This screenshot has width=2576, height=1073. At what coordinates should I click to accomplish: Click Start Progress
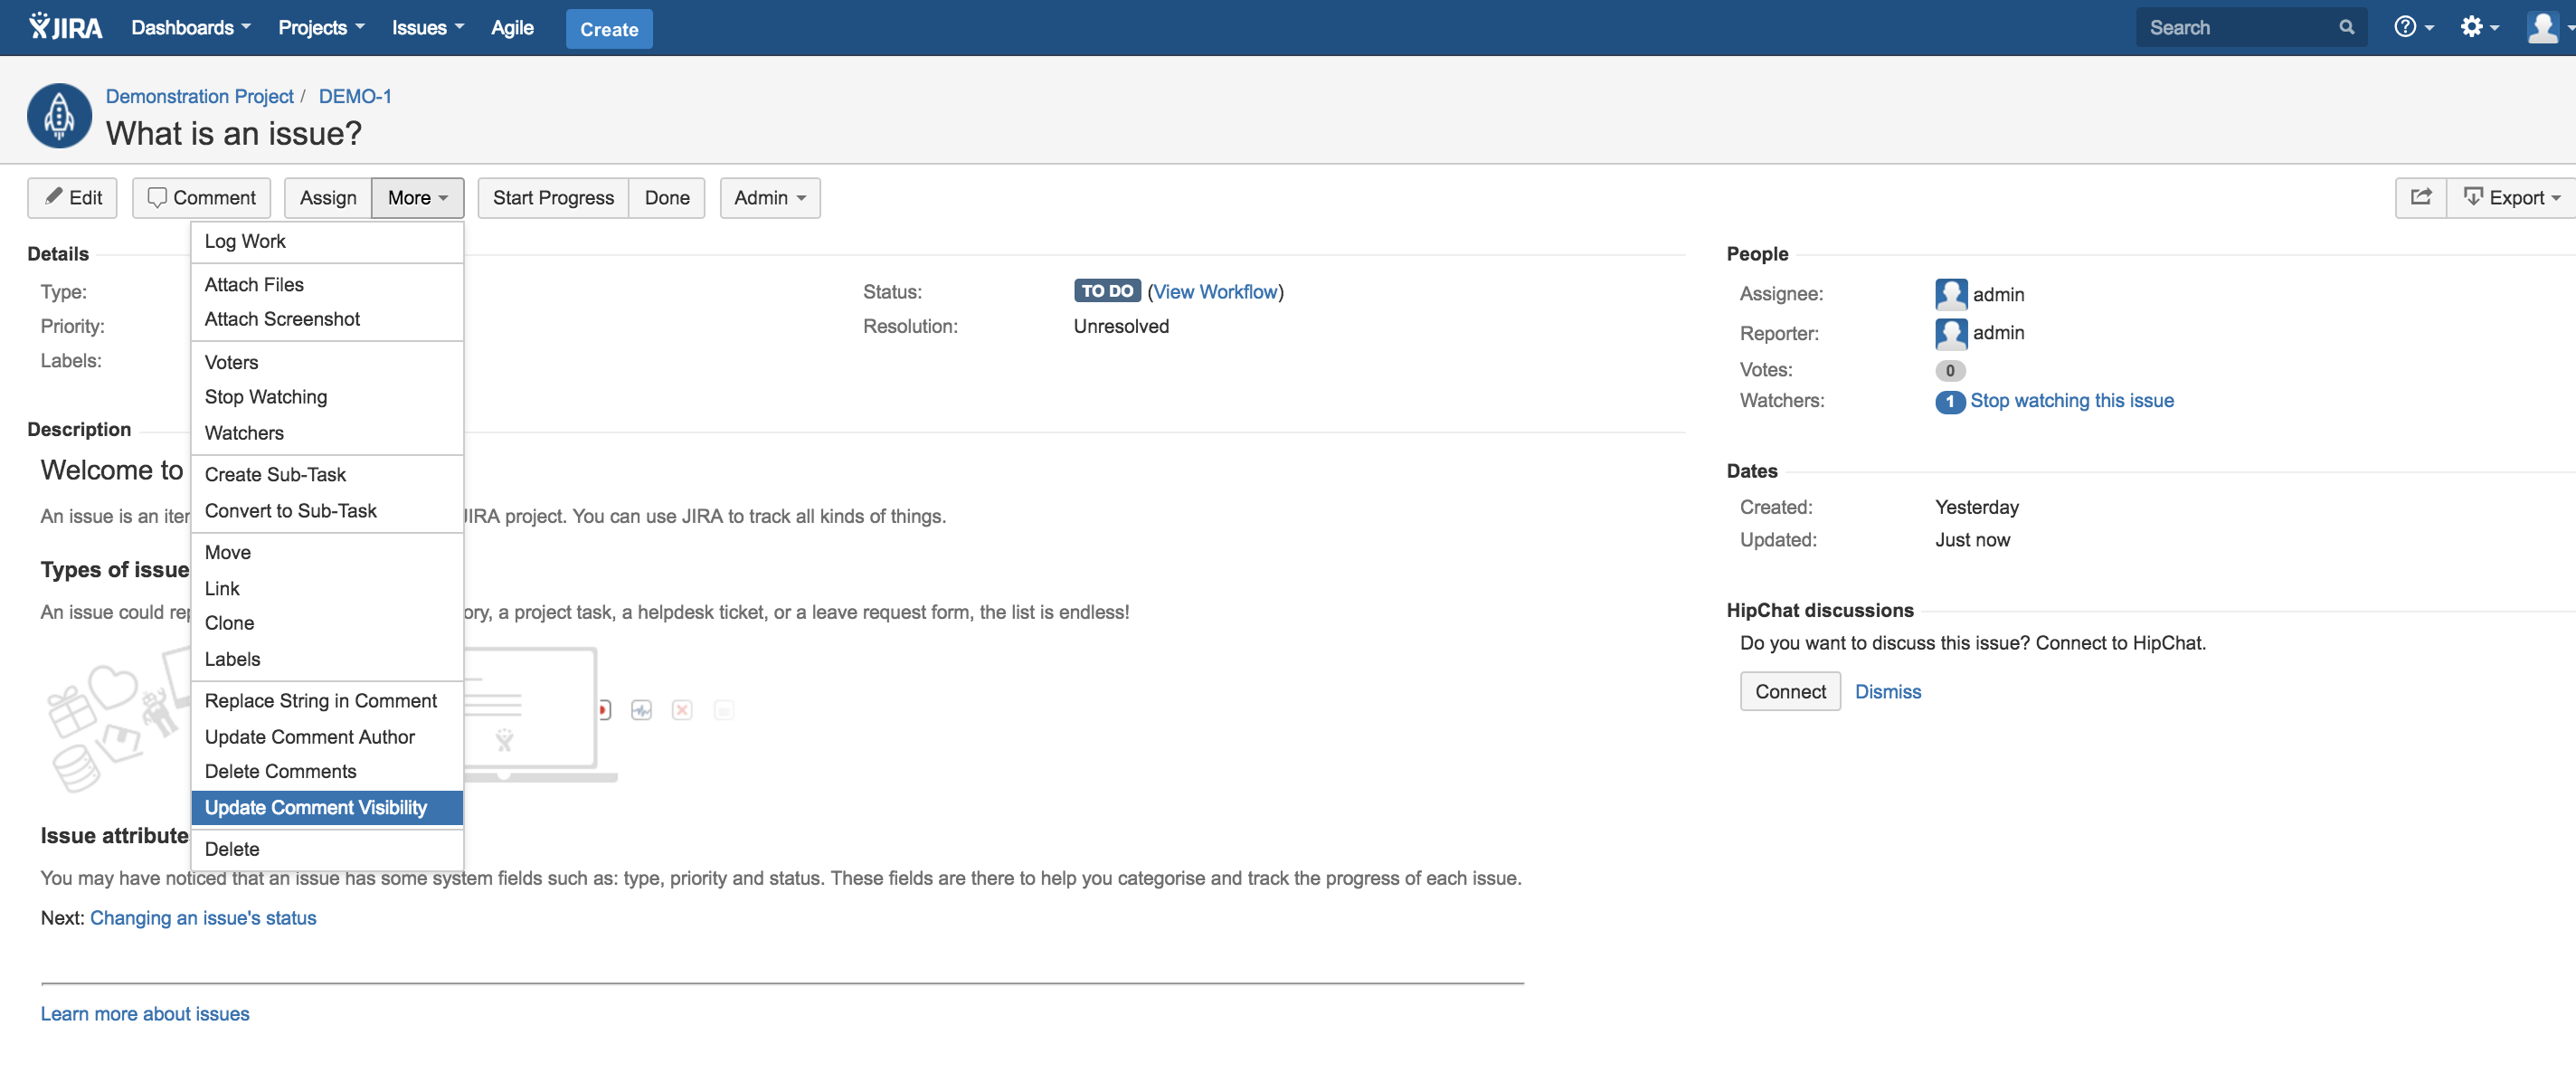pos(553,197)
